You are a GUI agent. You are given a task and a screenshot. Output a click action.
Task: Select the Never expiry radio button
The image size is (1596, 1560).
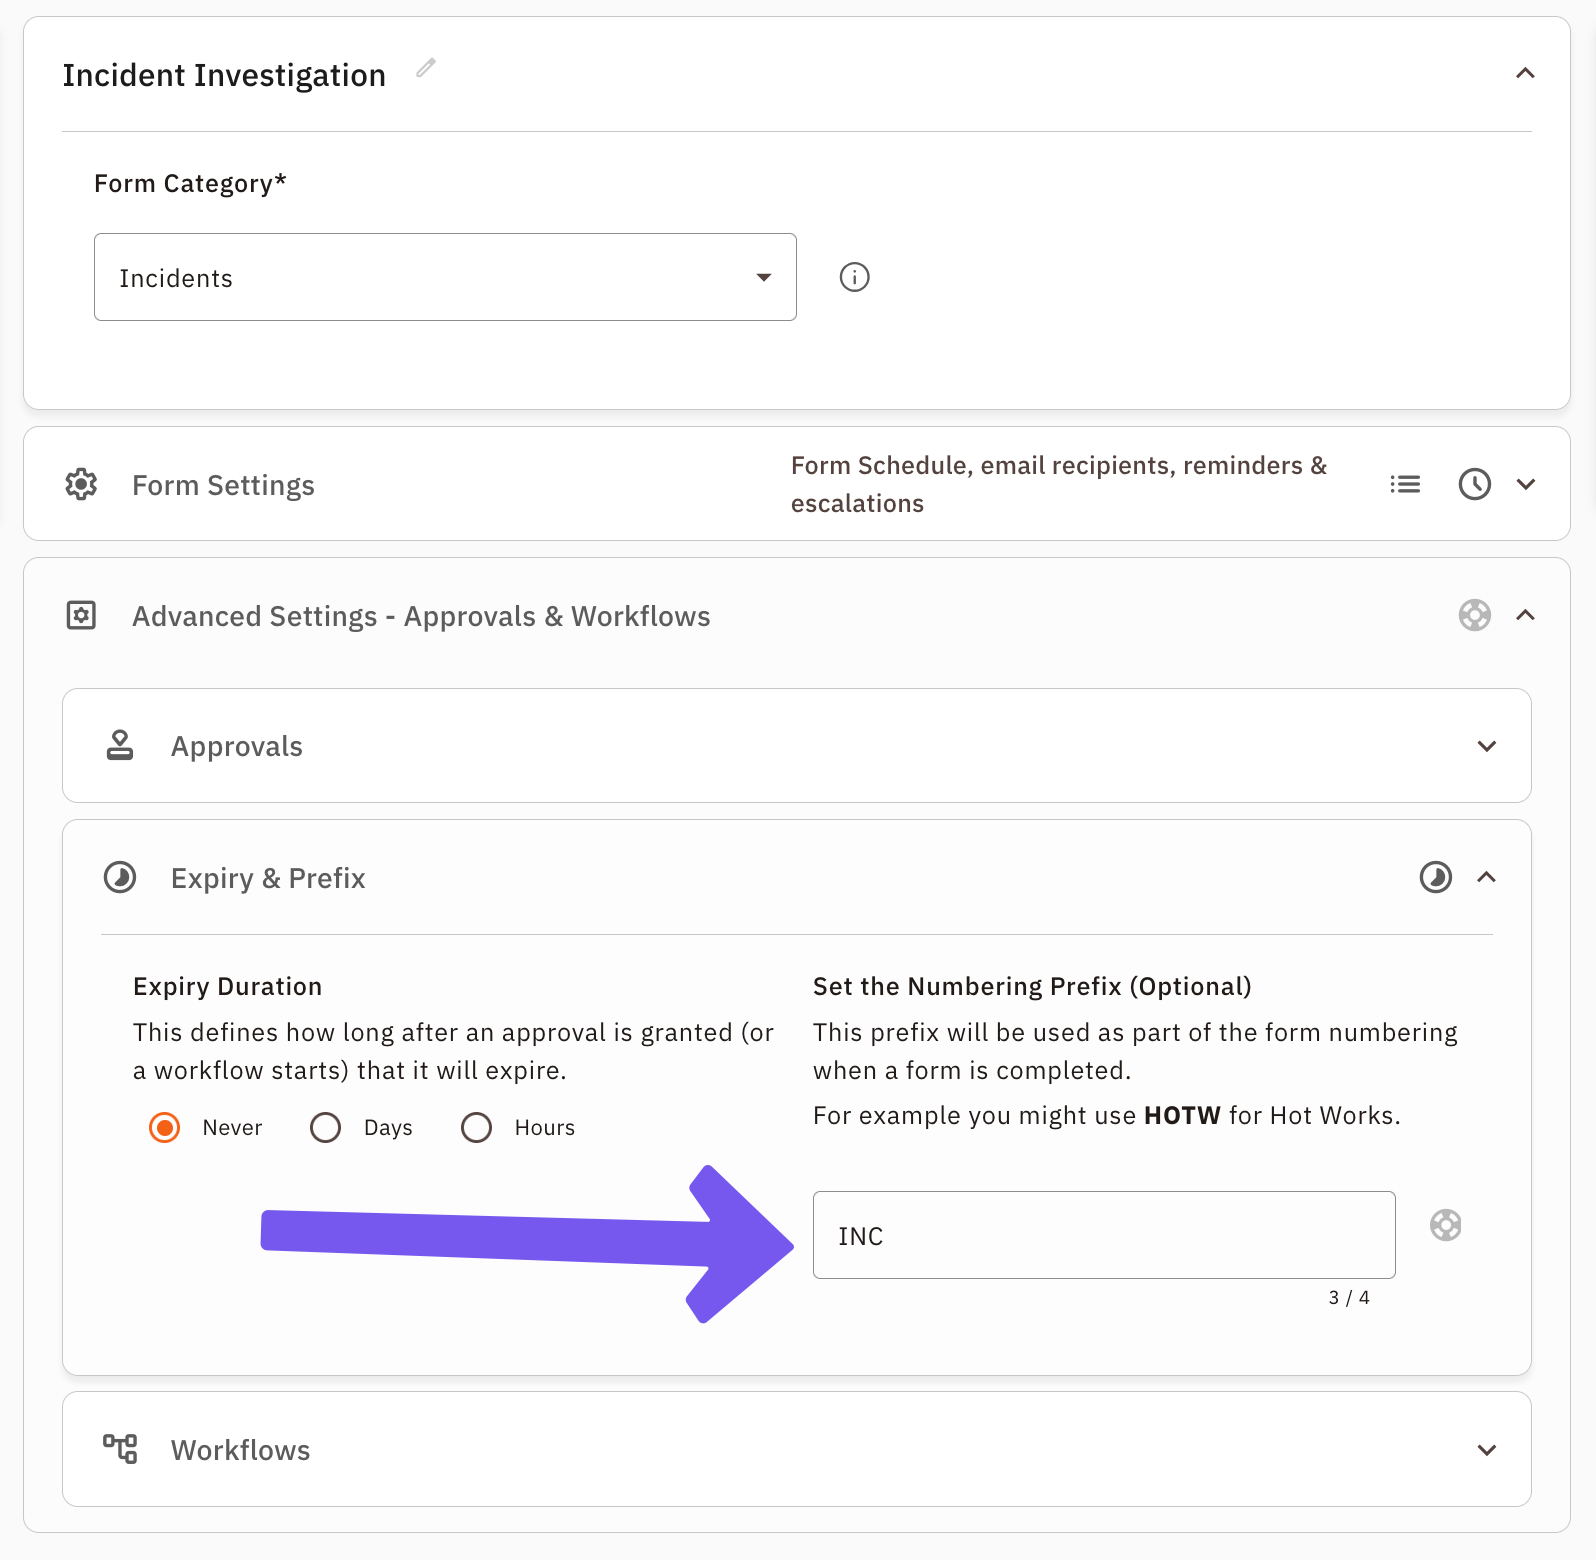164,1127
